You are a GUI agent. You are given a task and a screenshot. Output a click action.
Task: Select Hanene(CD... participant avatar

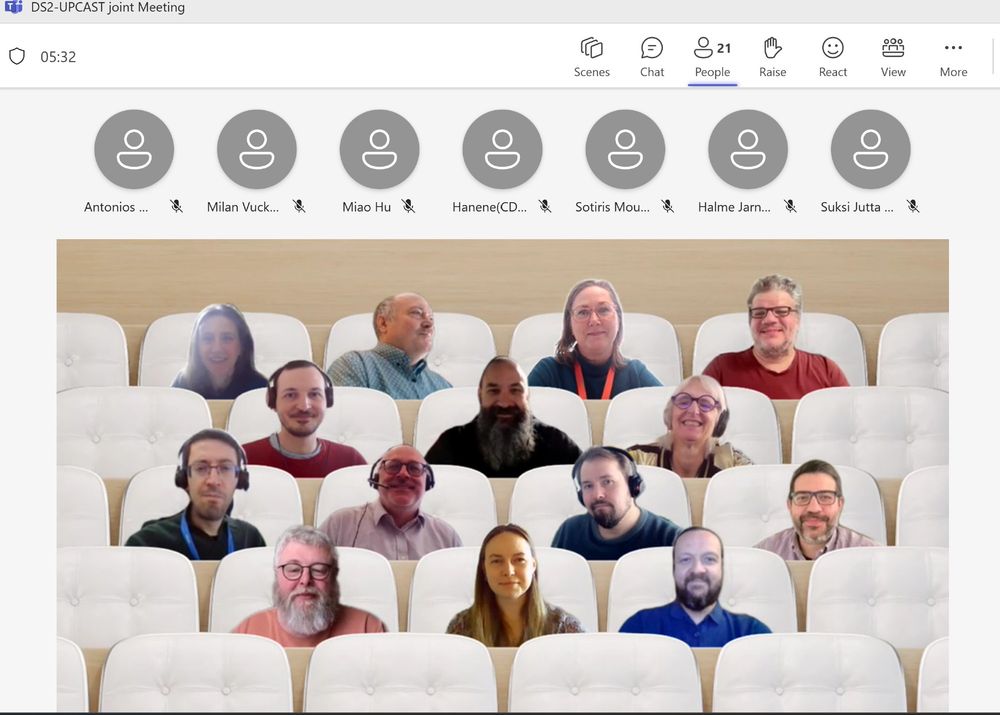coord(503,149)
